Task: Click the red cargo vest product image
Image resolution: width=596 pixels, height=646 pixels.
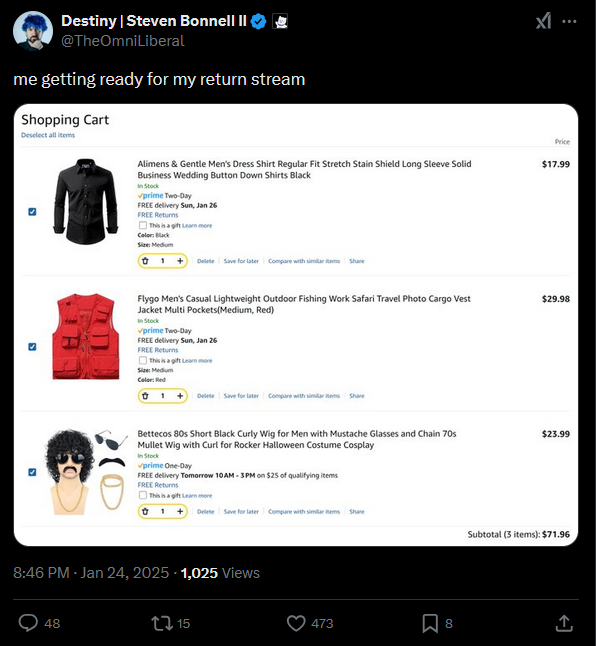Action: point(86,337)
